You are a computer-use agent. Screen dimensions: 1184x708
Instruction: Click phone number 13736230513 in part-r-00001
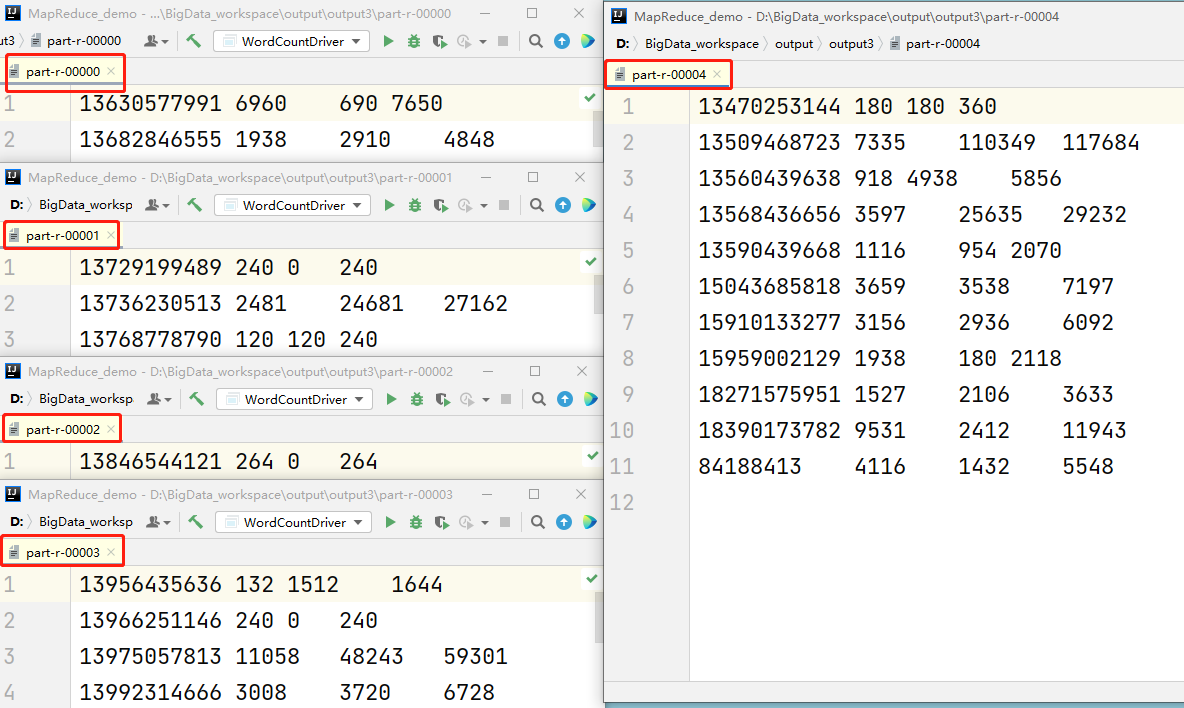click(x=150, y=303)
